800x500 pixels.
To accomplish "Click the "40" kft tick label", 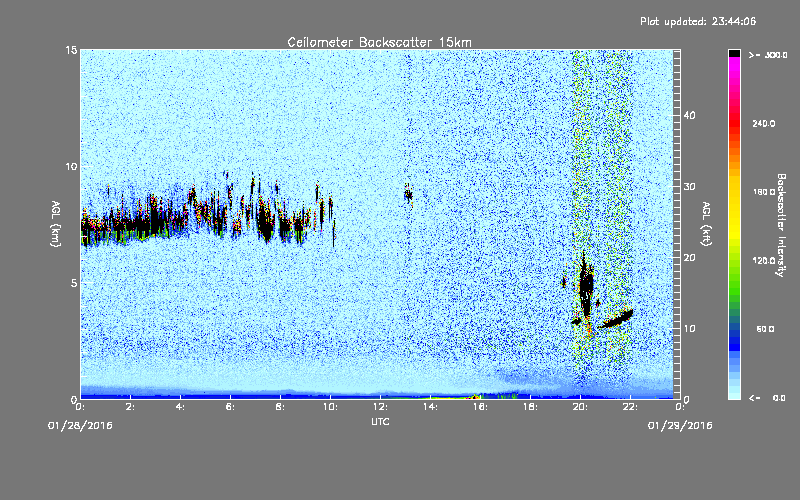I will tap(689, 115).
